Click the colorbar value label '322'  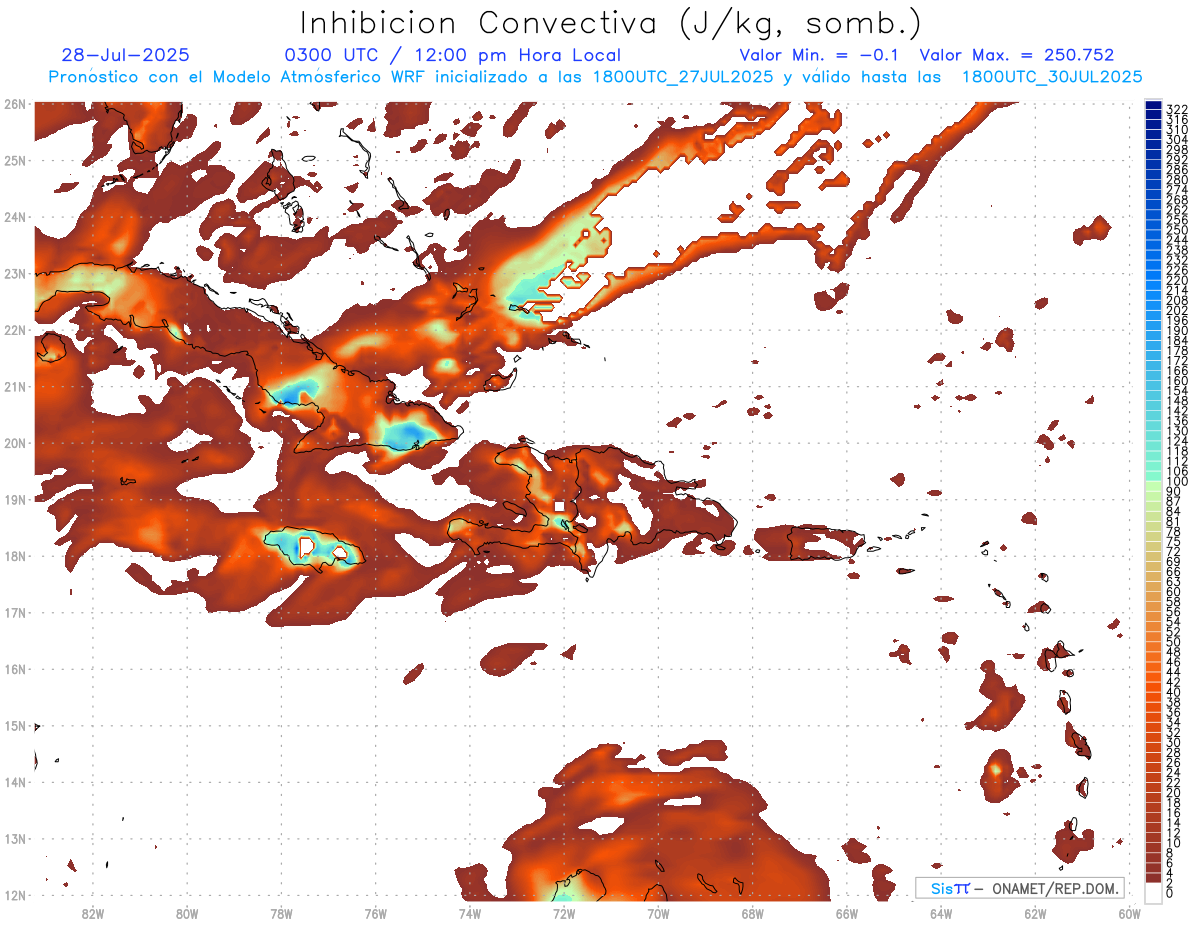(x=1177, y=109)
